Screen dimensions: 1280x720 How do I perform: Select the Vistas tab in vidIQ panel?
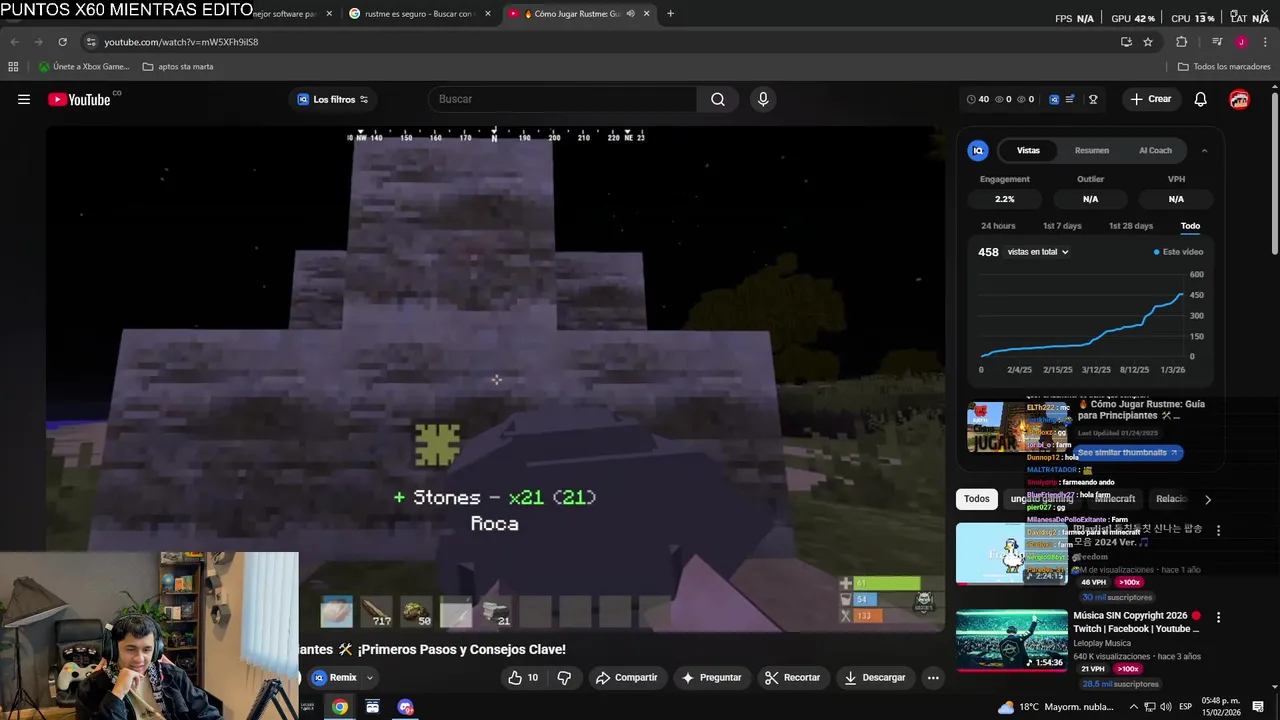[x=1028, y=150]
